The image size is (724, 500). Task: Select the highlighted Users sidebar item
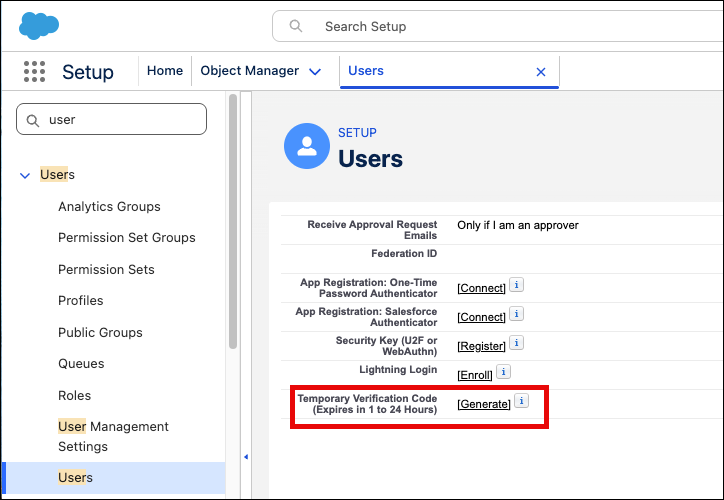[x=114, y=478]
